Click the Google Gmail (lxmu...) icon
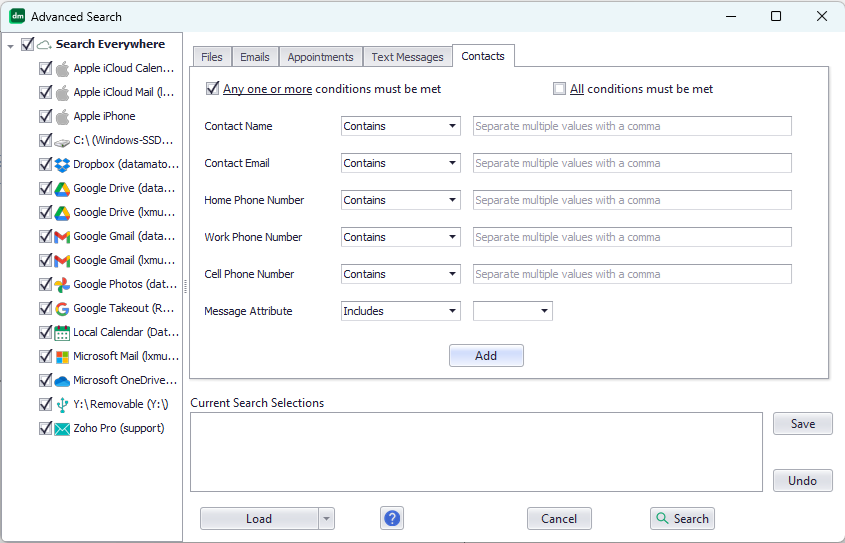Image resolution: width=845 pixels, height=543 pixels. pos(63,261)
